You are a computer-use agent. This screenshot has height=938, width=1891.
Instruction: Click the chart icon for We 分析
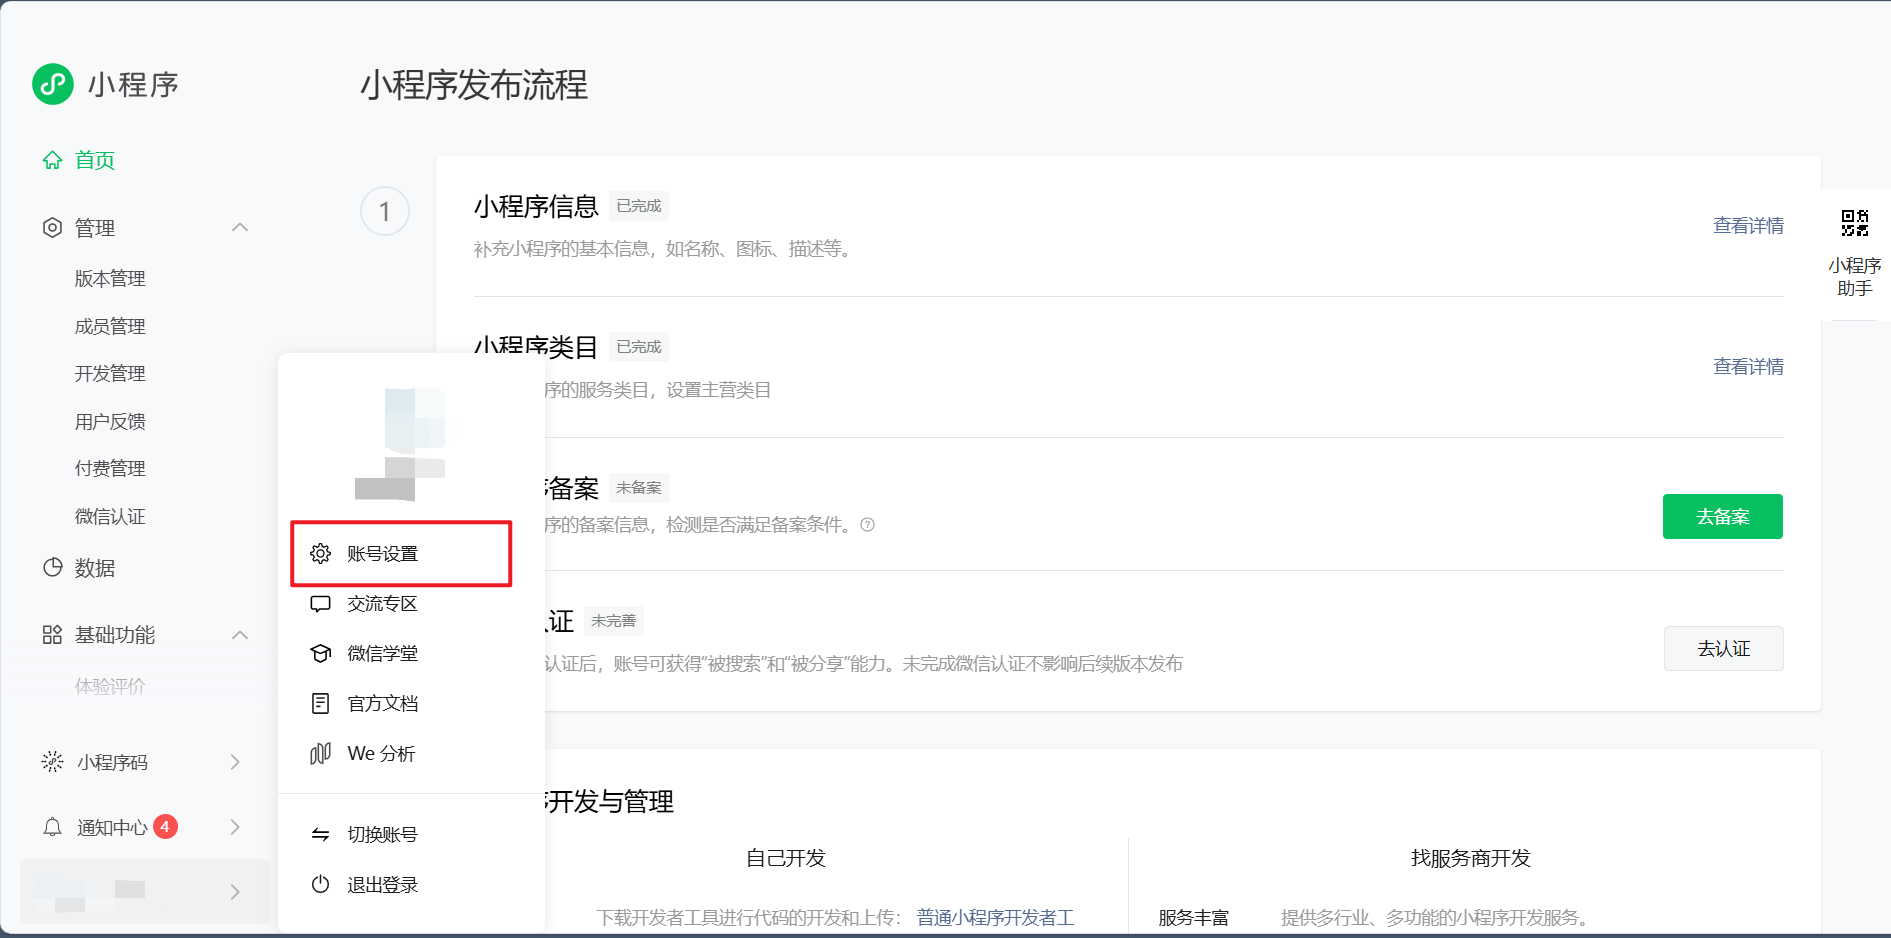[x=320, y=754]
